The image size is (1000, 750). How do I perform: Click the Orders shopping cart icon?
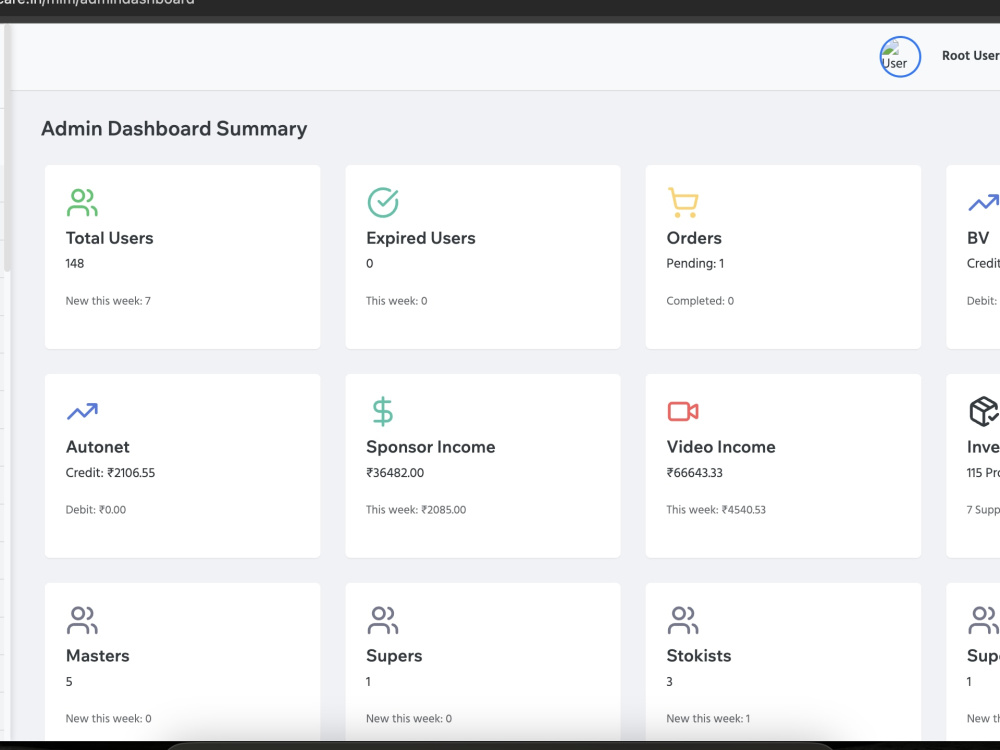pyautogui.click(x=683, y=203)
